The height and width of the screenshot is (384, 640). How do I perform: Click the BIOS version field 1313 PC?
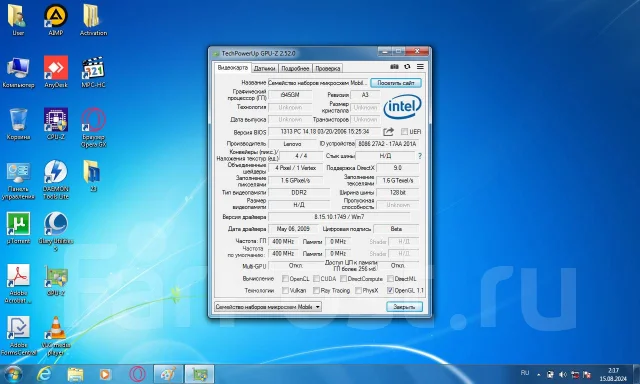[x=324, y=132]
